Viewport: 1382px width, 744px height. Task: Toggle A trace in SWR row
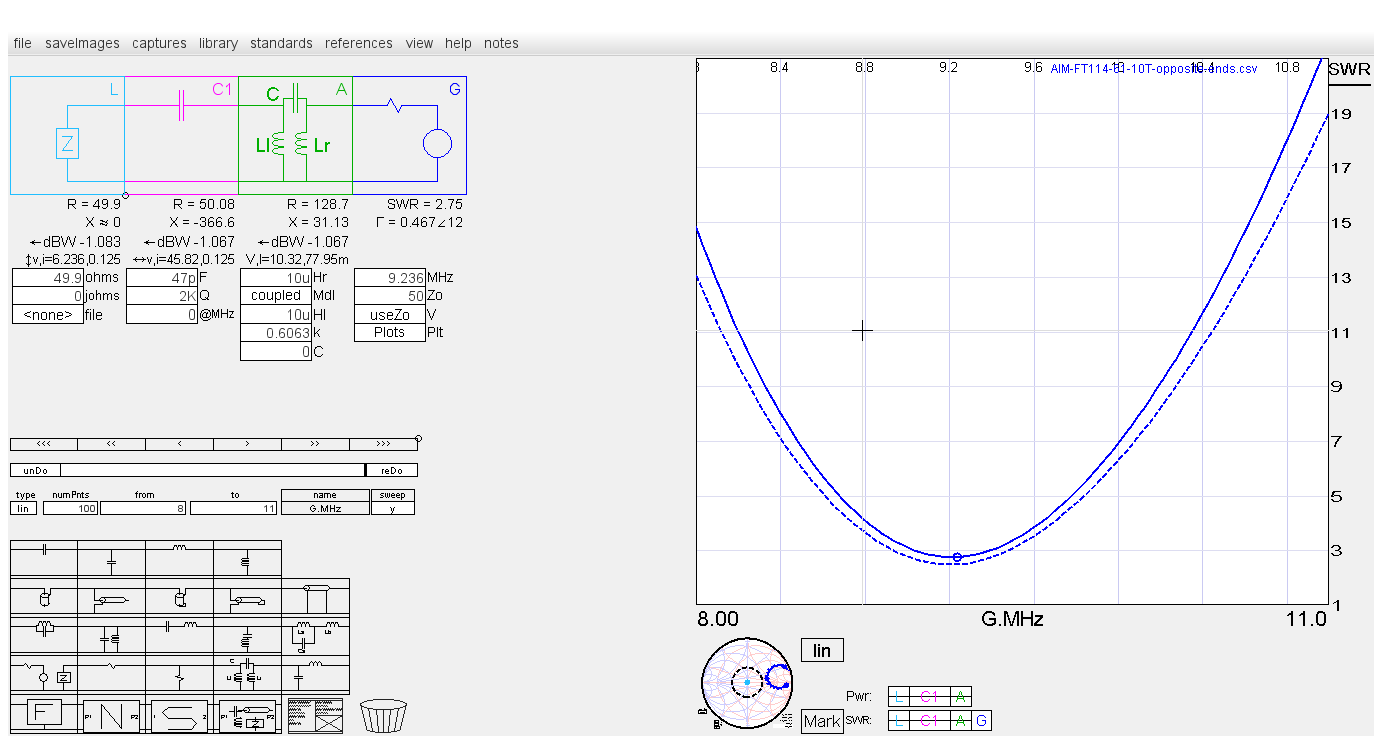pos(961,720)
